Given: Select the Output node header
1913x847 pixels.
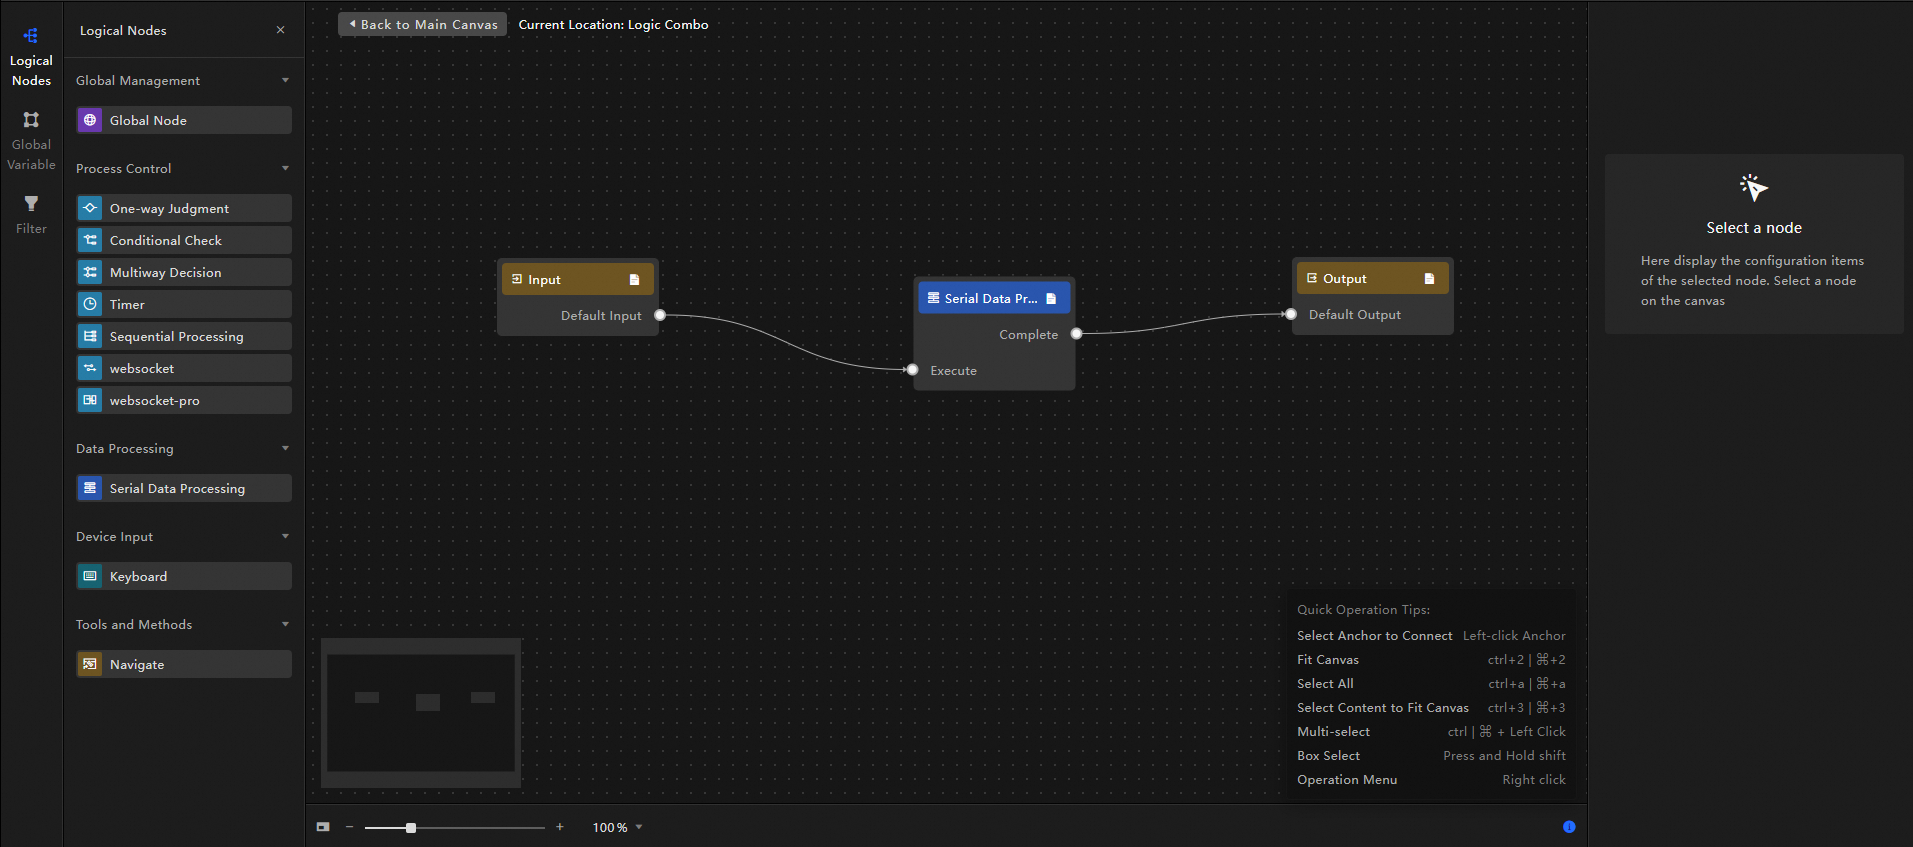Looking at the screenshot, I should [1372, 278].
